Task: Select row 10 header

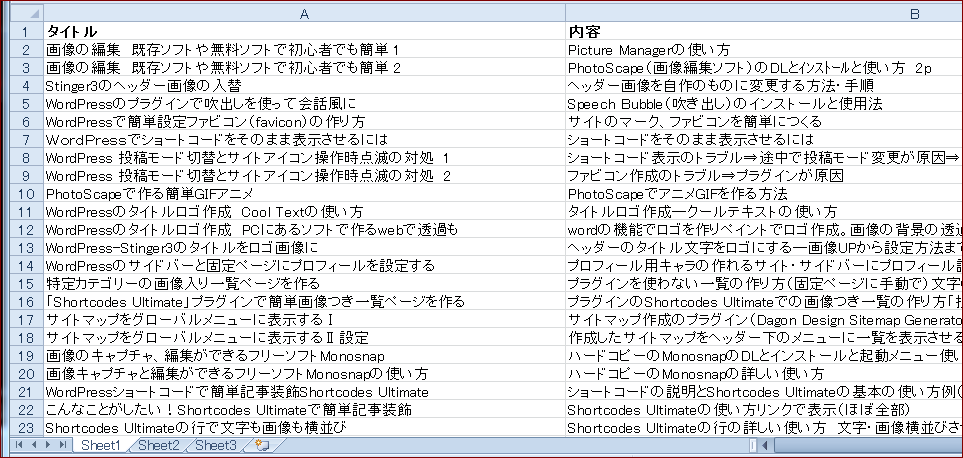Action: (x=26, y=193)
